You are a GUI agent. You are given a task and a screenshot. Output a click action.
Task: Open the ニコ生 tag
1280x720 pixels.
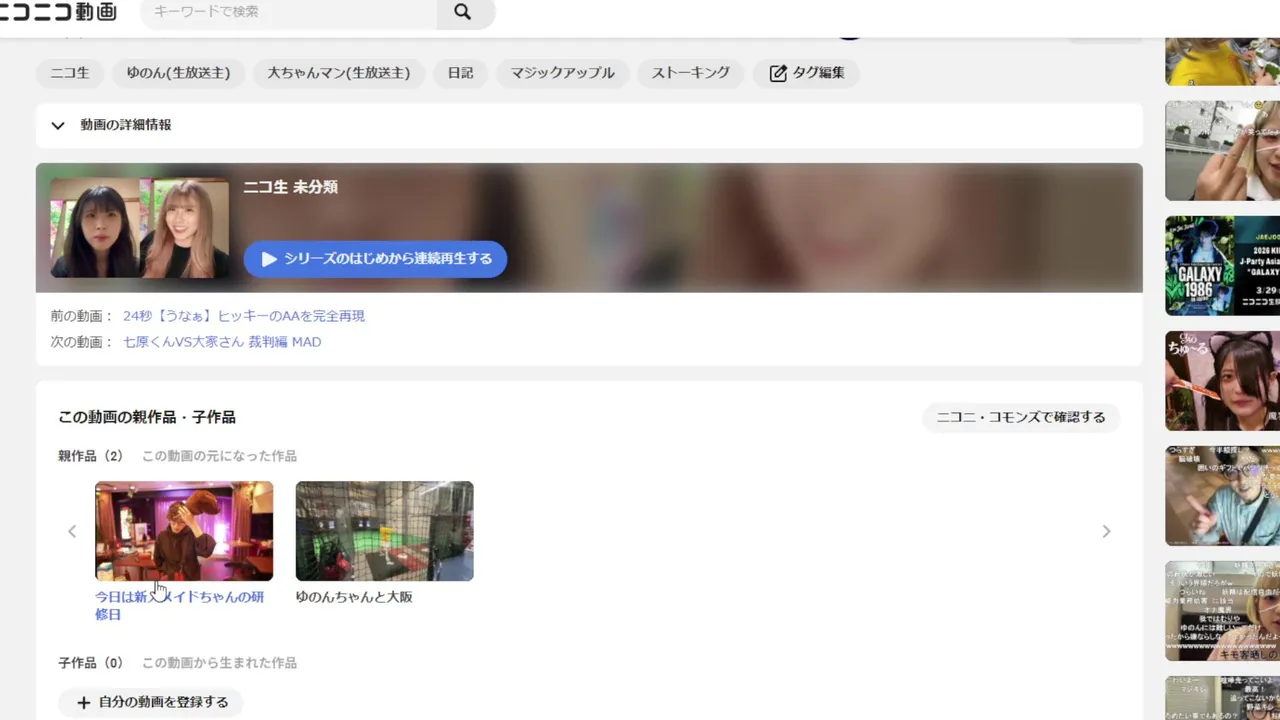tap(70, 73)
